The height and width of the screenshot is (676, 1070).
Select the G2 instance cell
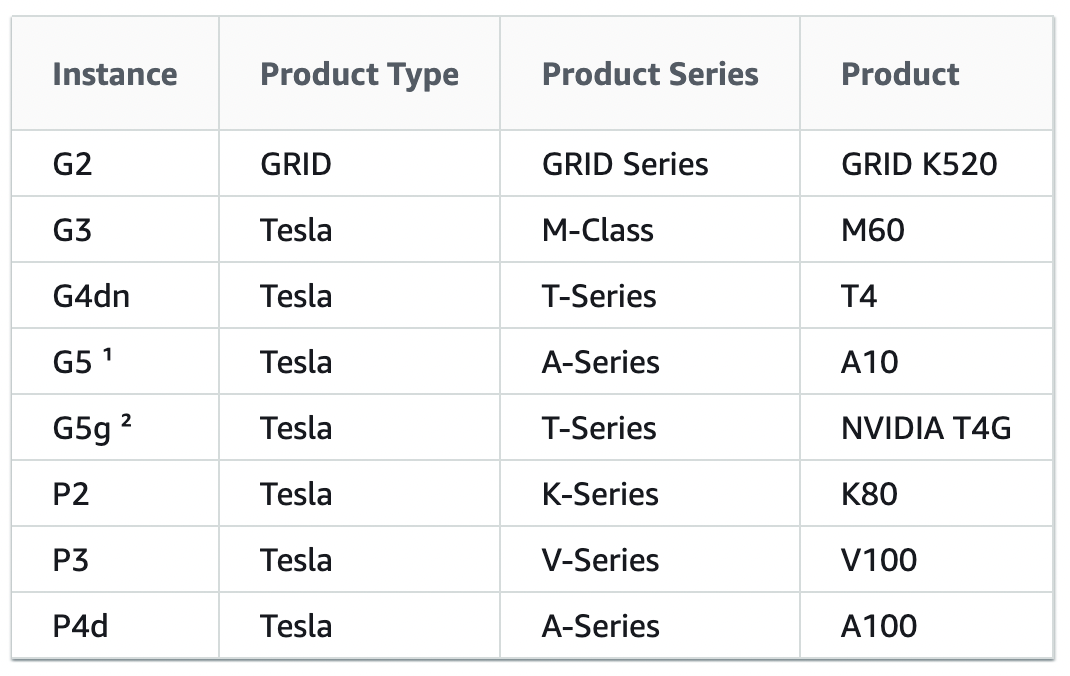[72, 164]
